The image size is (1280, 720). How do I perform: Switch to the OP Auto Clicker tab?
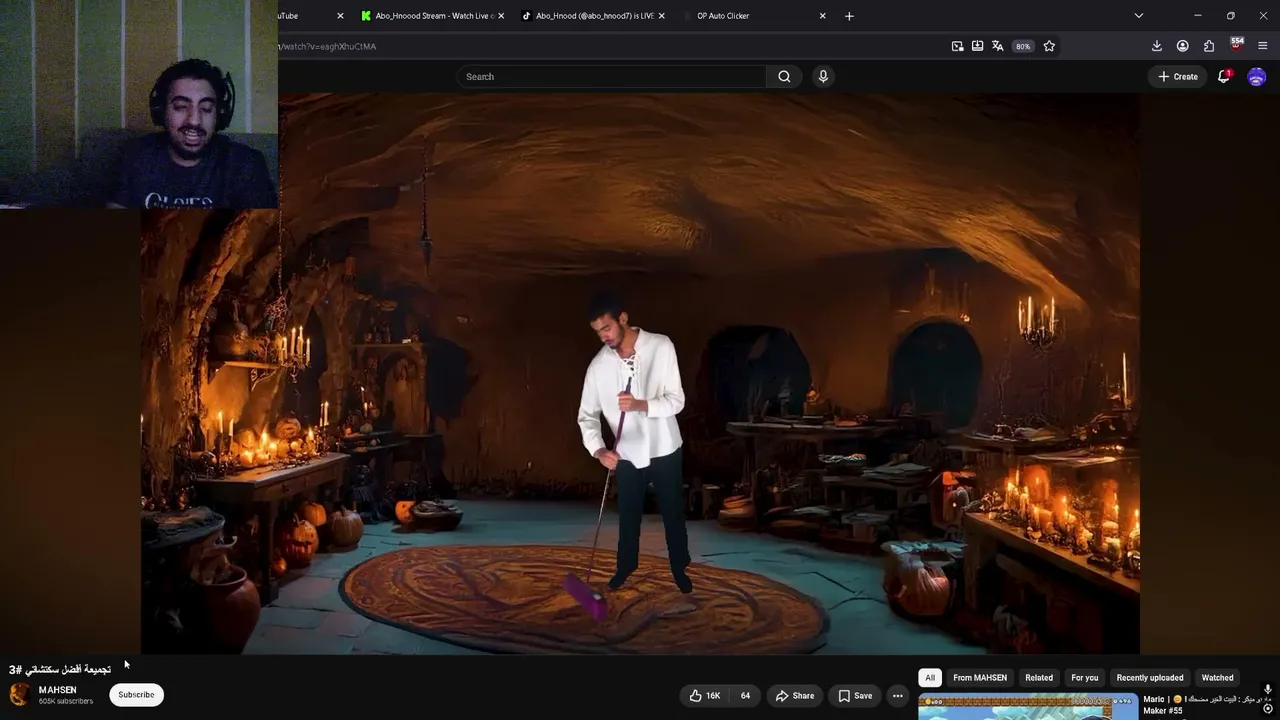[753, 16]
